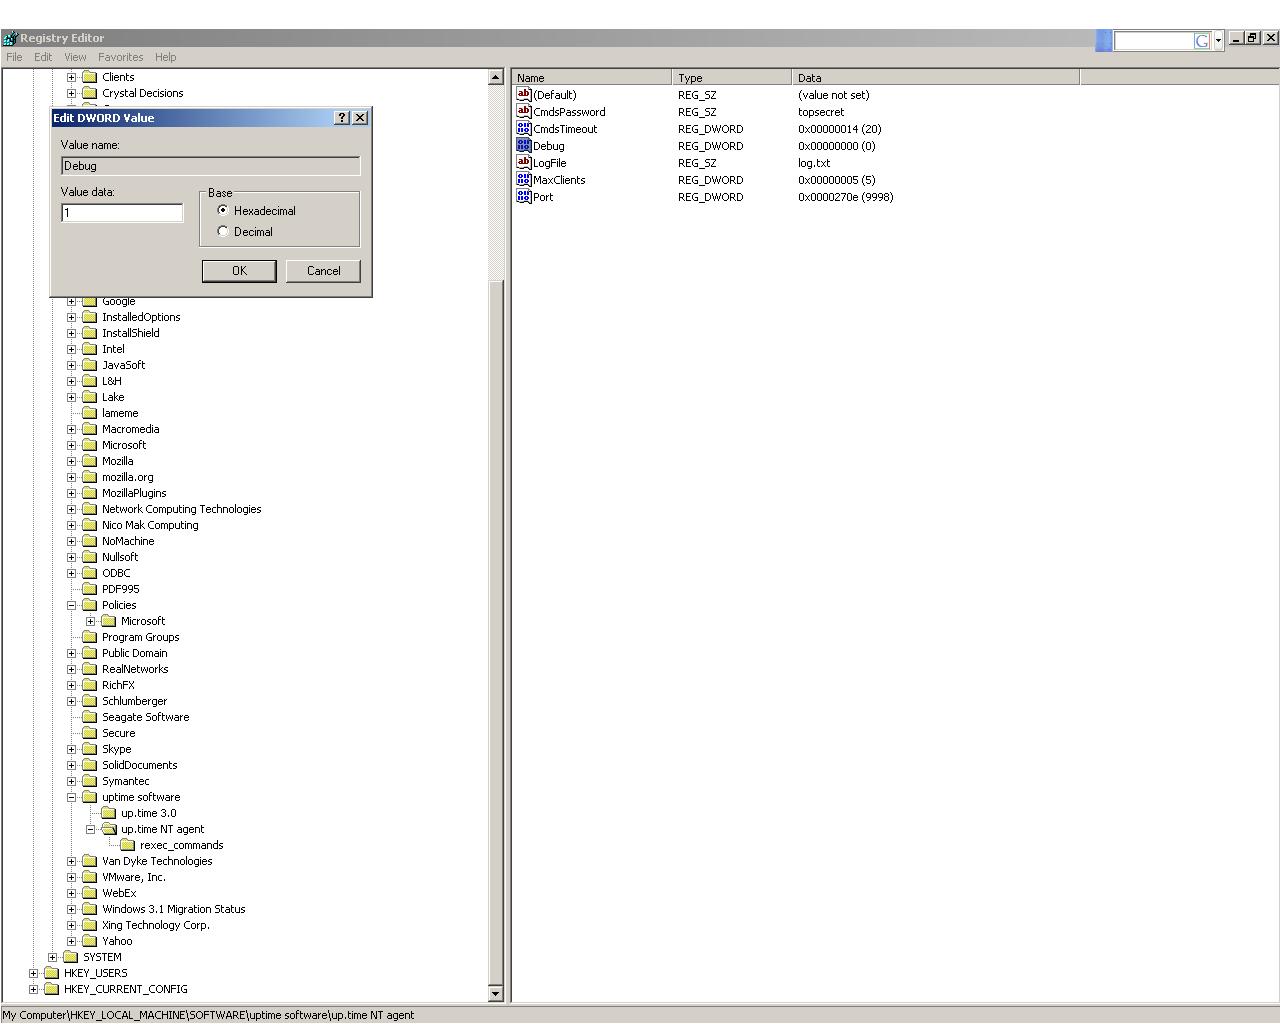The width and height of the screenshot is (1280, 1024).
Task: Click the CmdsPassword string value icon
Action: click(x=523, y=112)
